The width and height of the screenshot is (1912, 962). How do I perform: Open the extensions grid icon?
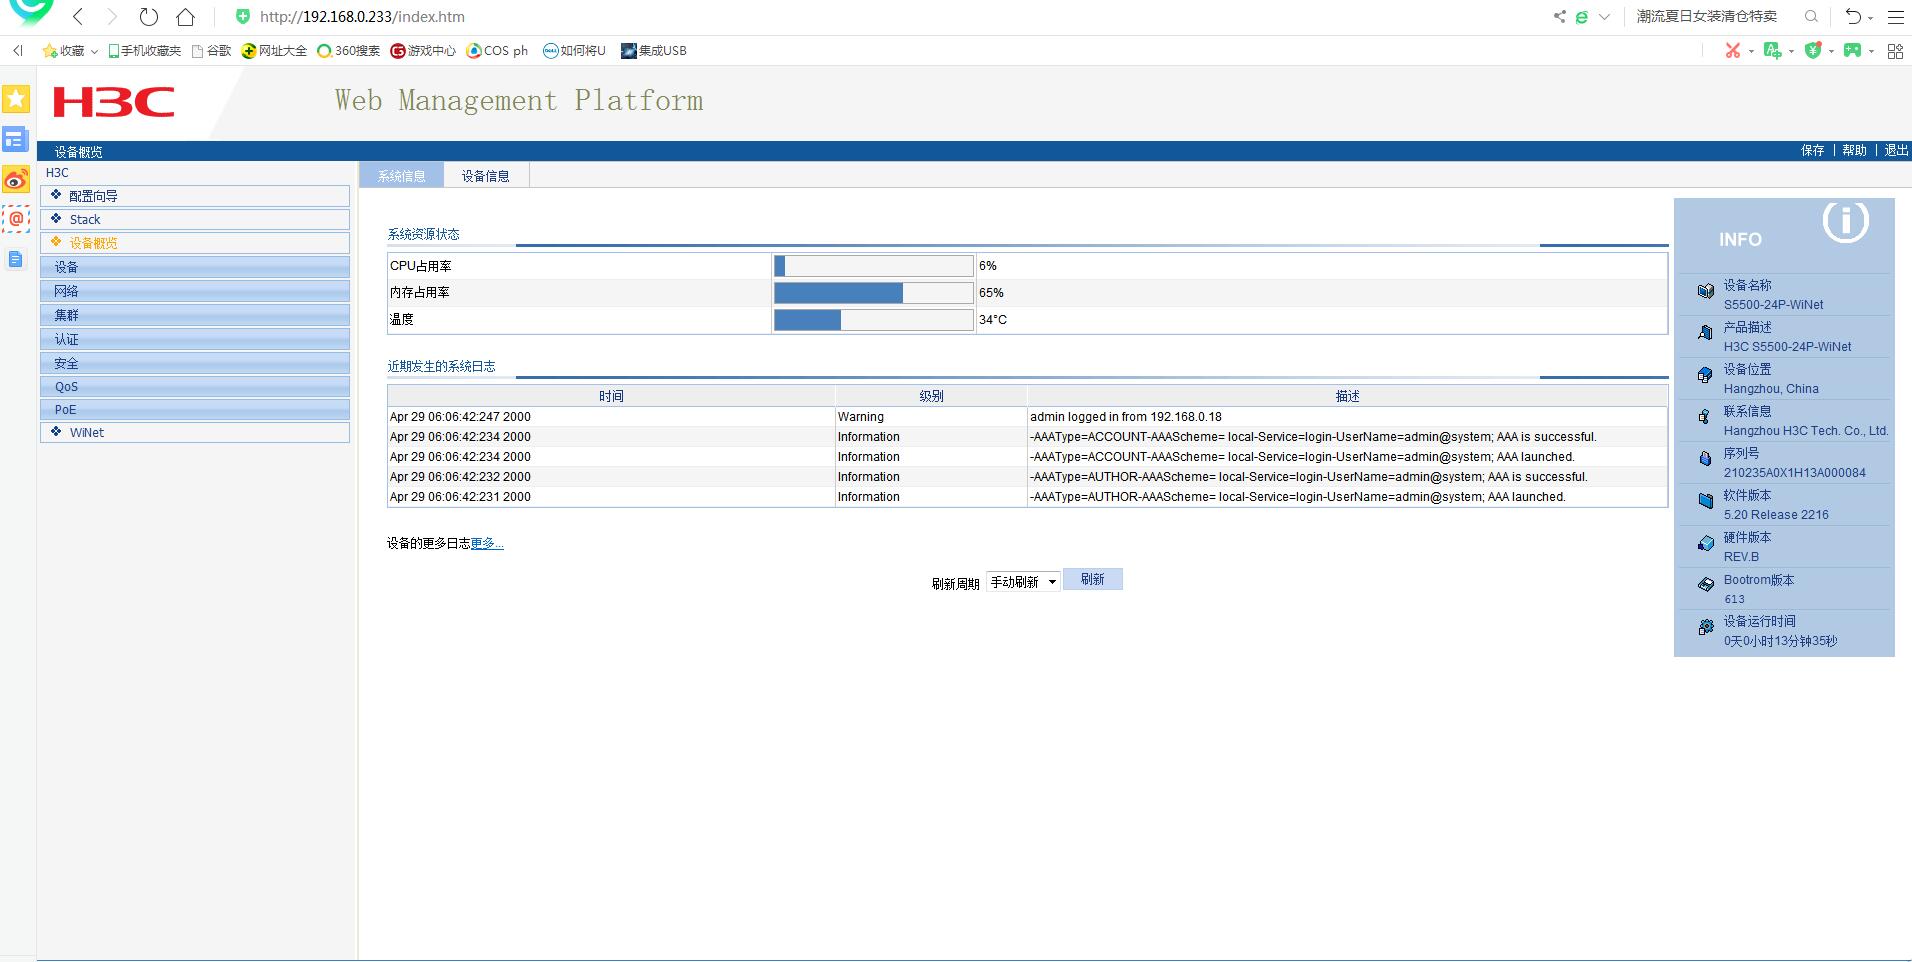coord(1895,51)
